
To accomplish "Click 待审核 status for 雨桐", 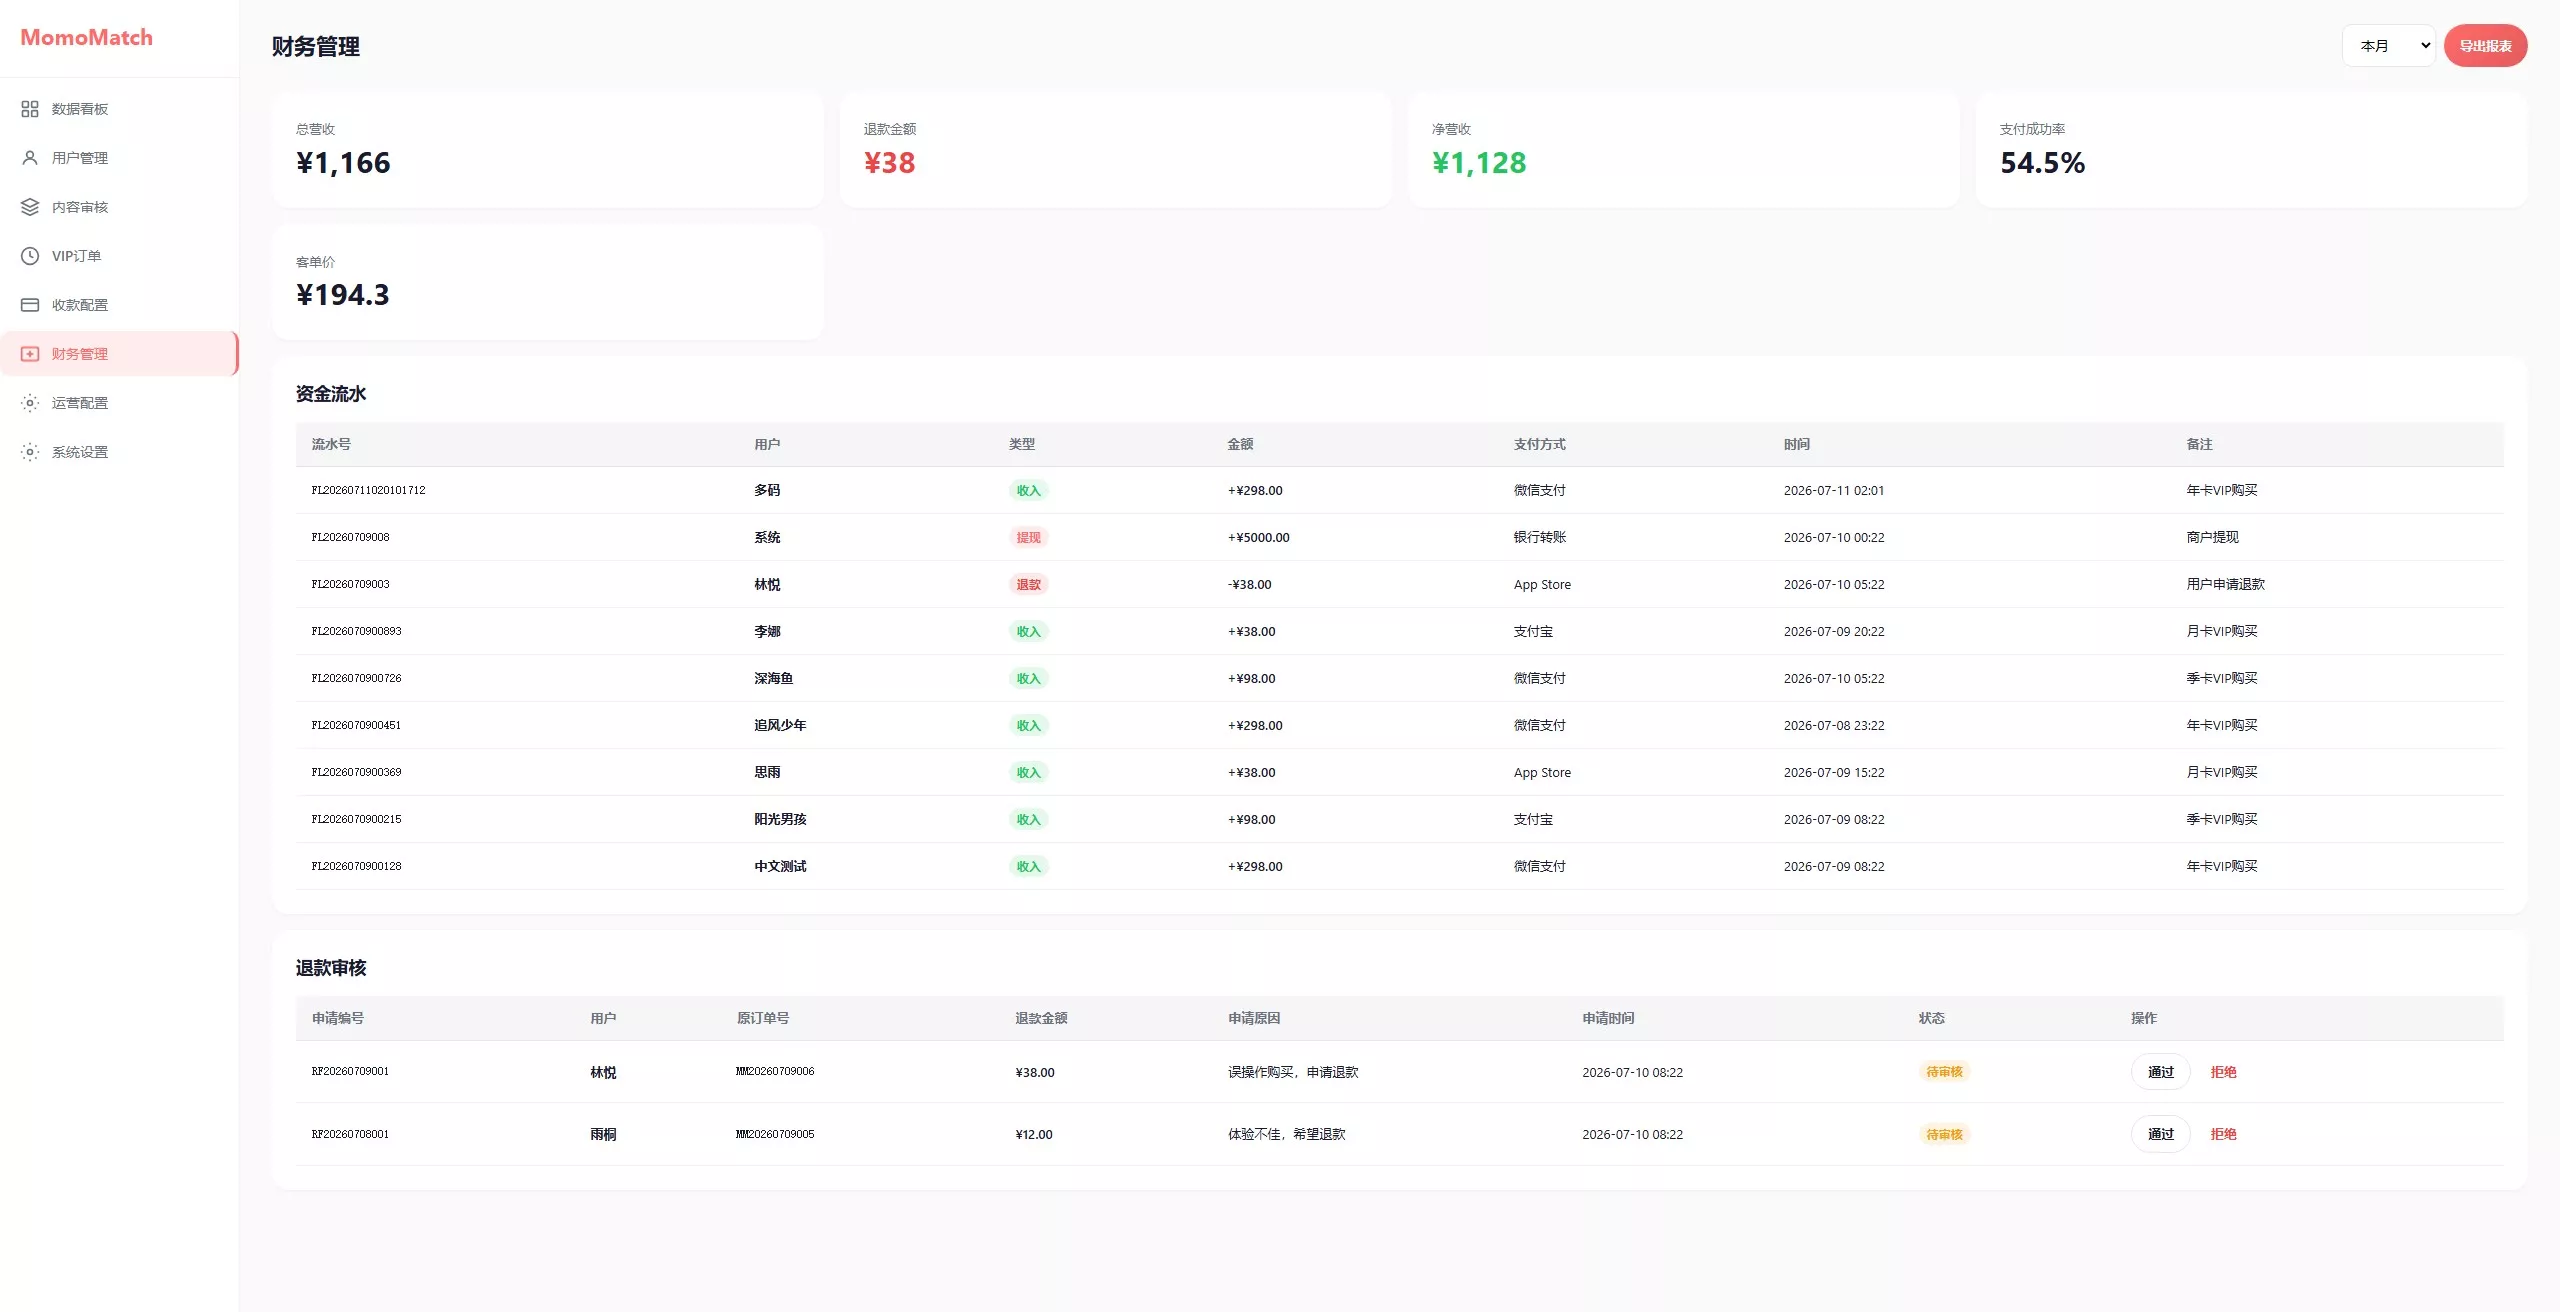I will 1944,1134.
